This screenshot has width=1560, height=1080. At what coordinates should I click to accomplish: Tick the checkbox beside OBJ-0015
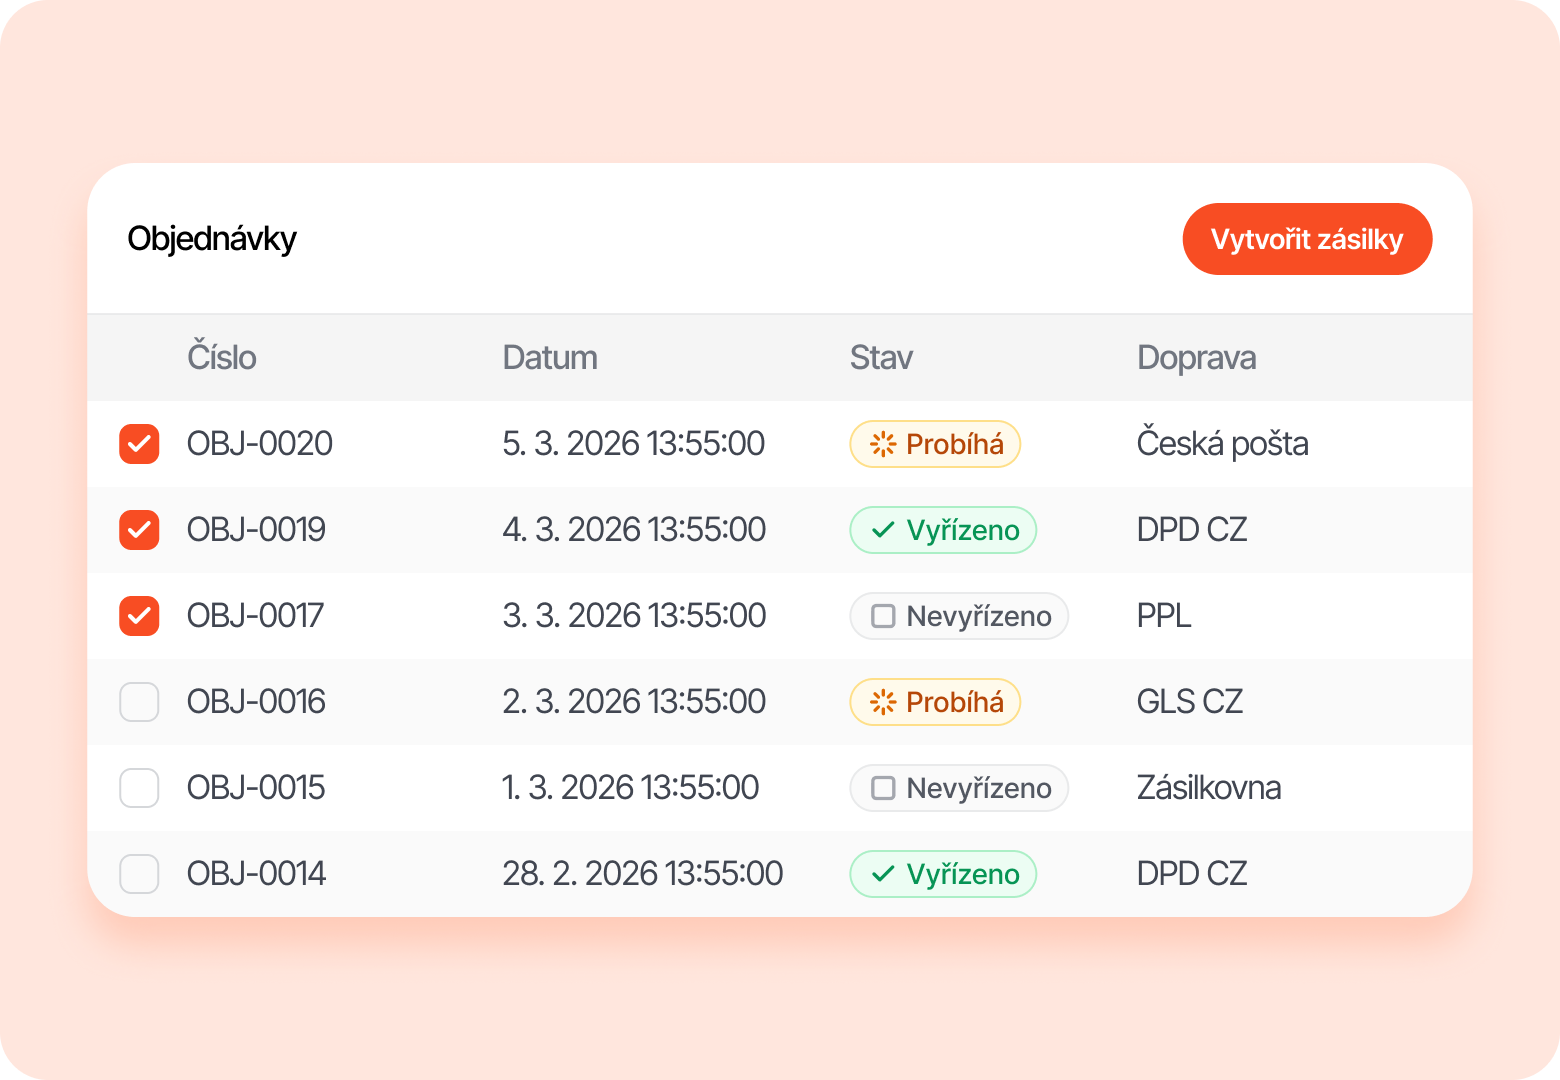point(139,788)
